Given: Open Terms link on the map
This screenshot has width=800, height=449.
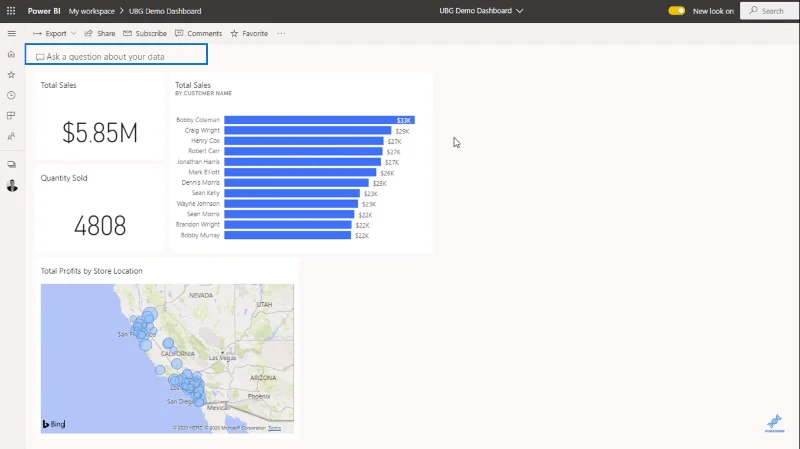Looking at the screenshot, I should (x=274, y=428).
